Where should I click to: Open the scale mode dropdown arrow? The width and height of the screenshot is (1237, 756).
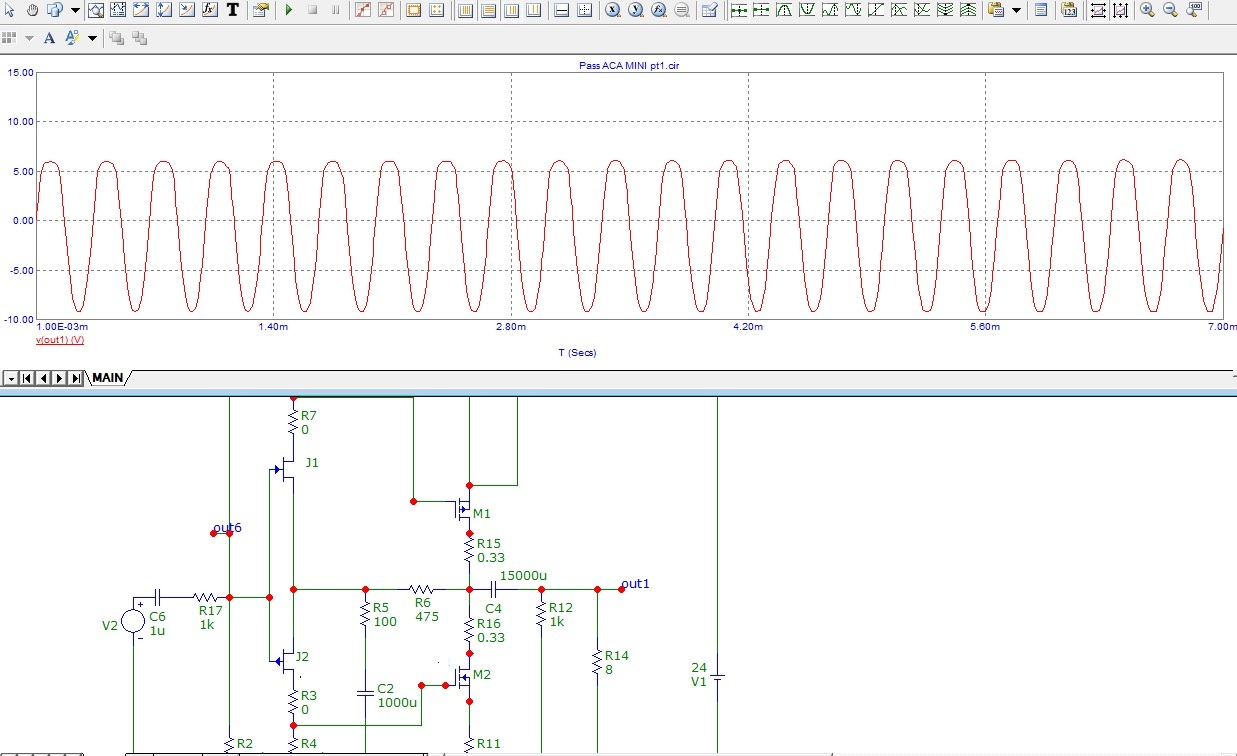[x=75, y=10]
